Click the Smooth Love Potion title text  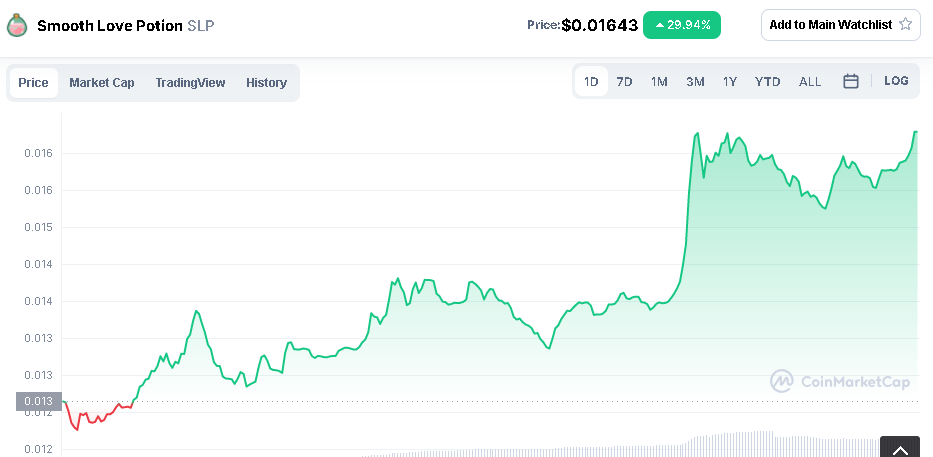(110, 26)
